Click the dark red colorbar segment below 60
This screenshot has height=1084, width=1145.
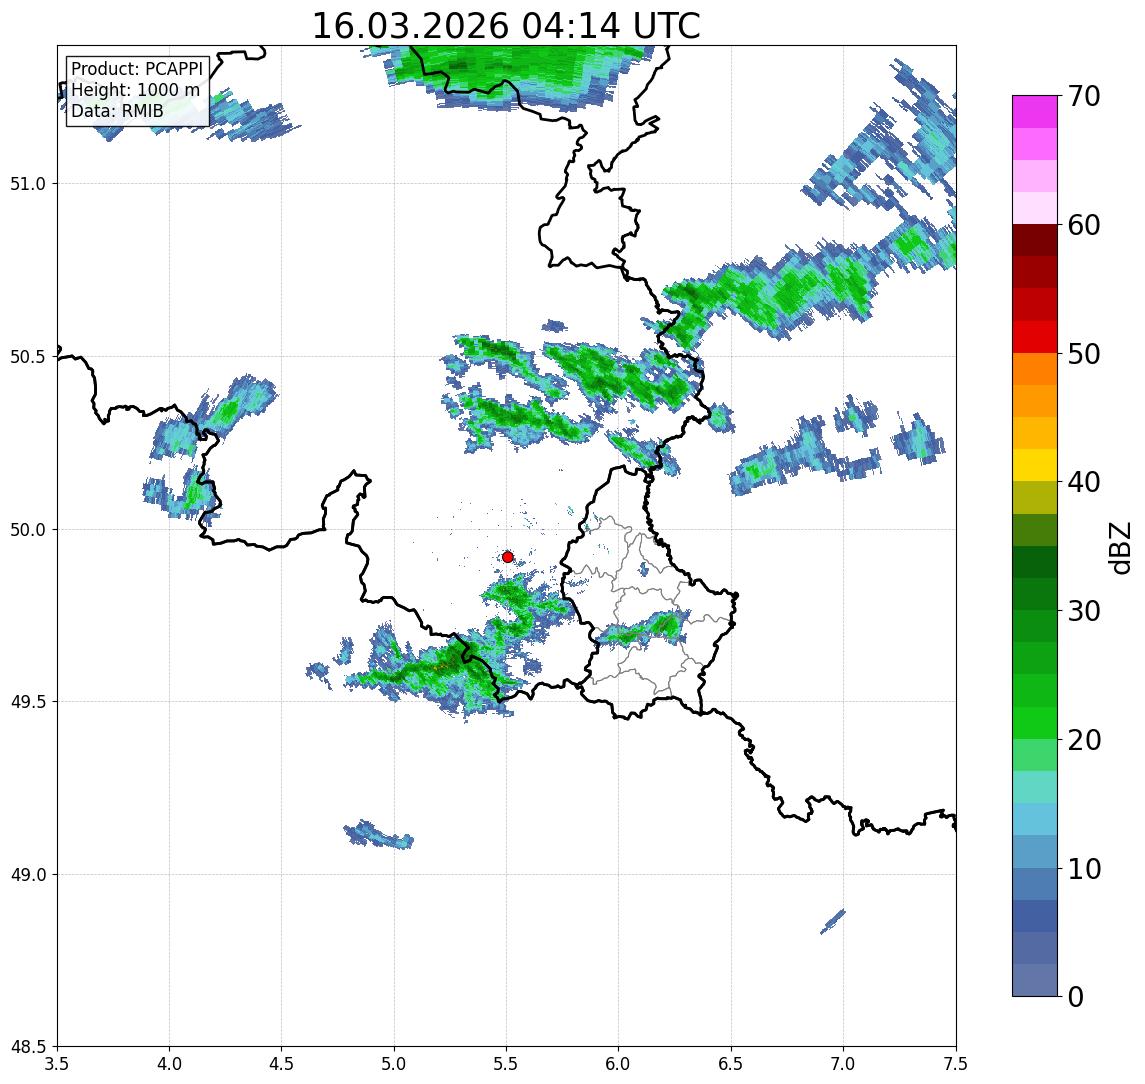1035,240
